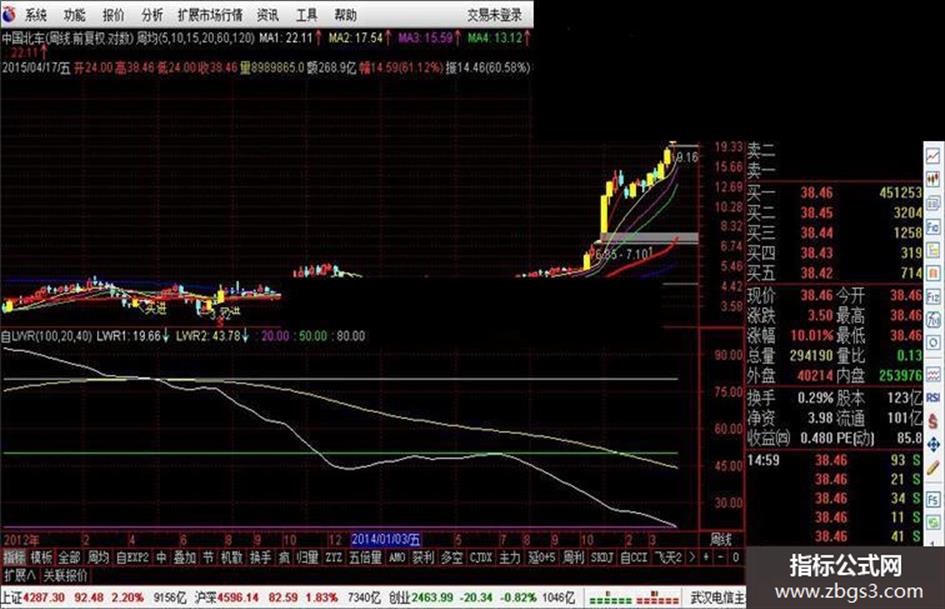Open the 帮助 menu
945x609 pixels.
coord(345,14)
